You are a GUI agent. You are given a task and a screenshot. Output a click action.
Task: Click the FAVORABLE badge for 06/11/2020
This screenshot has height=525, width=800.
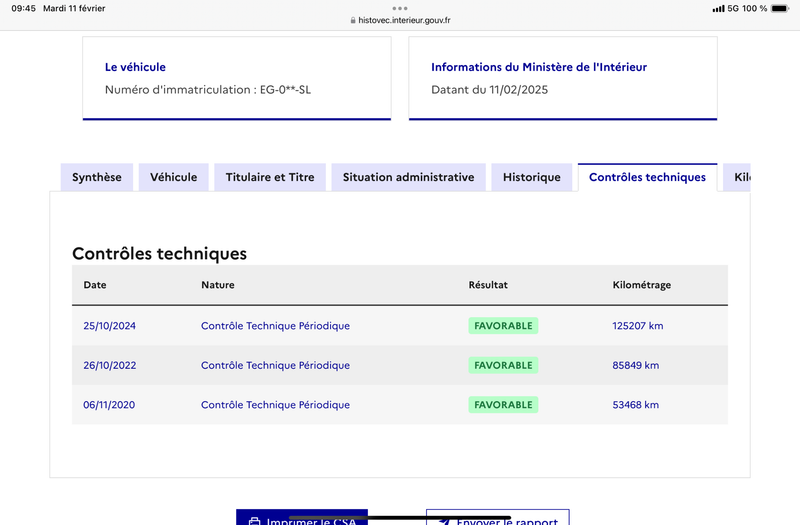click(x=503, y=405)
